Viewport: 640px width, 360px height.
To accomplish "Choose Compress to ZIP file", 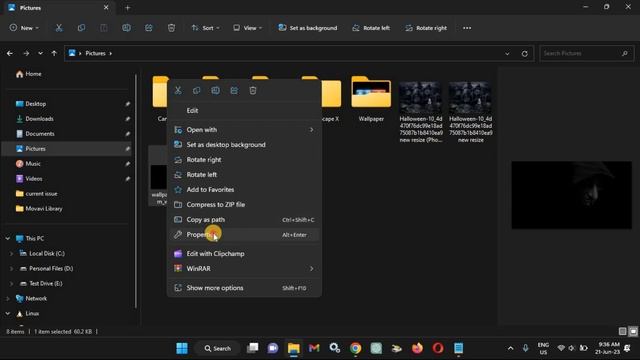I will click(x=244, y=204).
